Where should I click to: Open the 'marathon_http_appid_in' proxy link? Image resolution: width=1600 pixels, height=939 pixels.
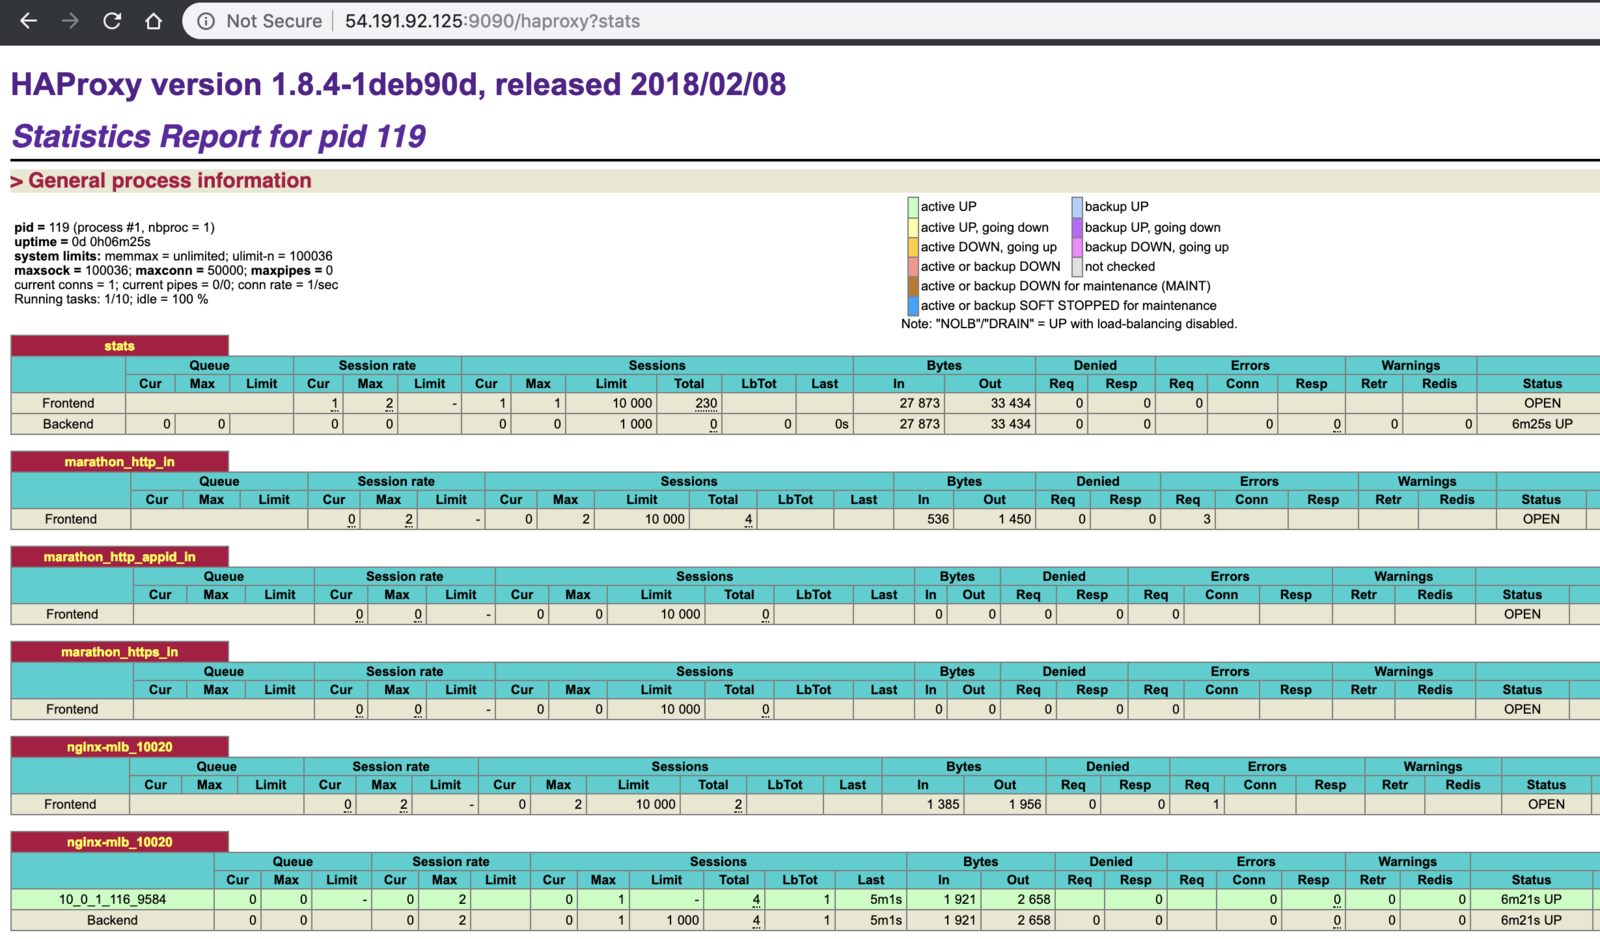tap(119, 557)
